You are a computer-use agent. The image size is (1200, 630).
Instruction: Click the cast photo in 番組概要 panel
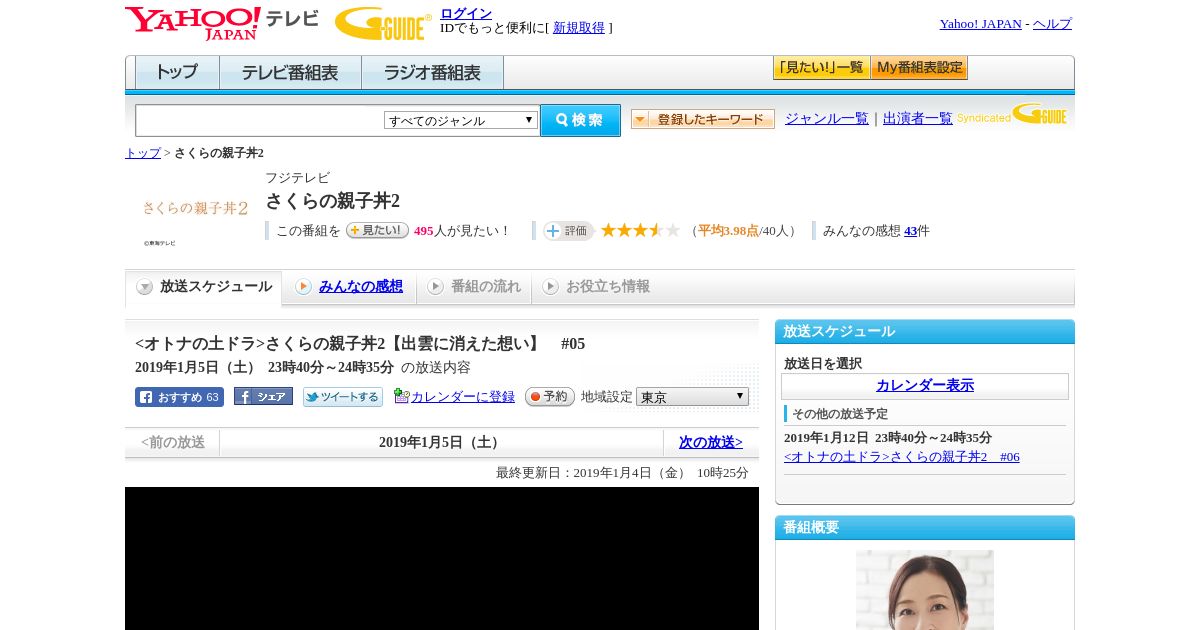[x=925, y=590]
